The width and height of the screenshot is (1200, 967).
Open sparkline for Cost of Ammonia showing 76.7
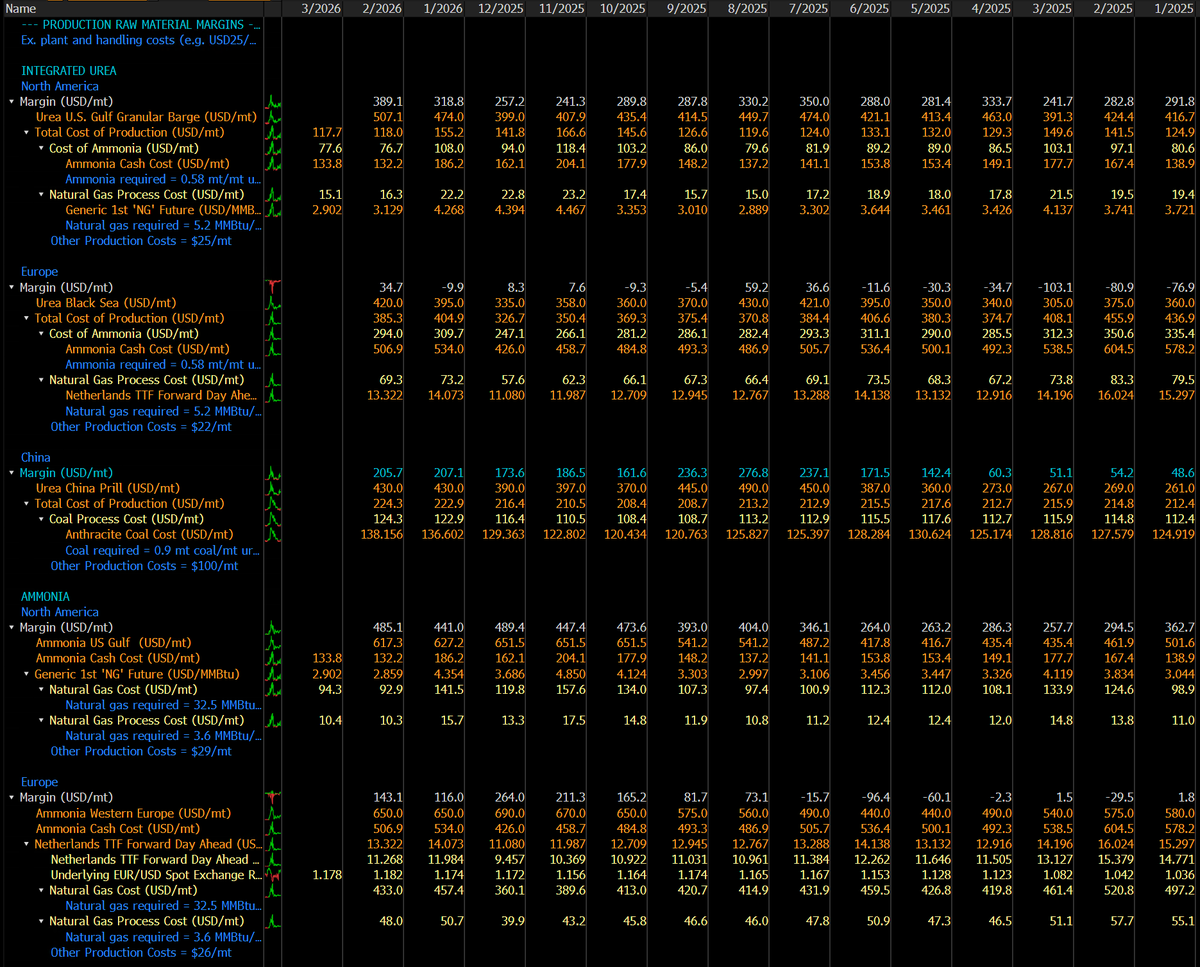click(x=273, y=148)
